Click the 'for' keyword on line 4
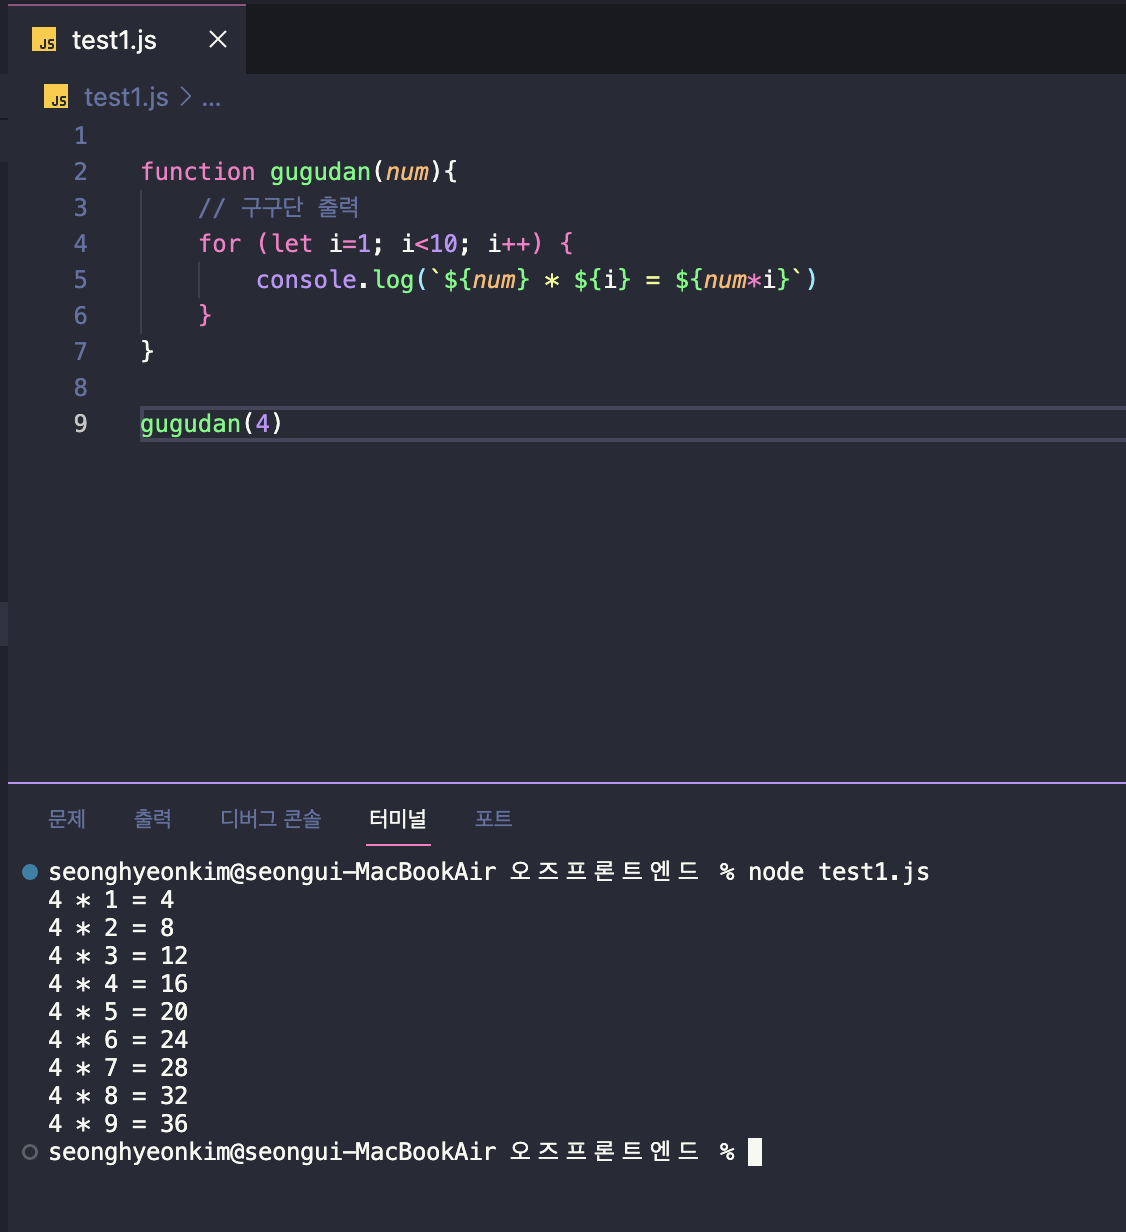1126x1232 pixels. 220,244
